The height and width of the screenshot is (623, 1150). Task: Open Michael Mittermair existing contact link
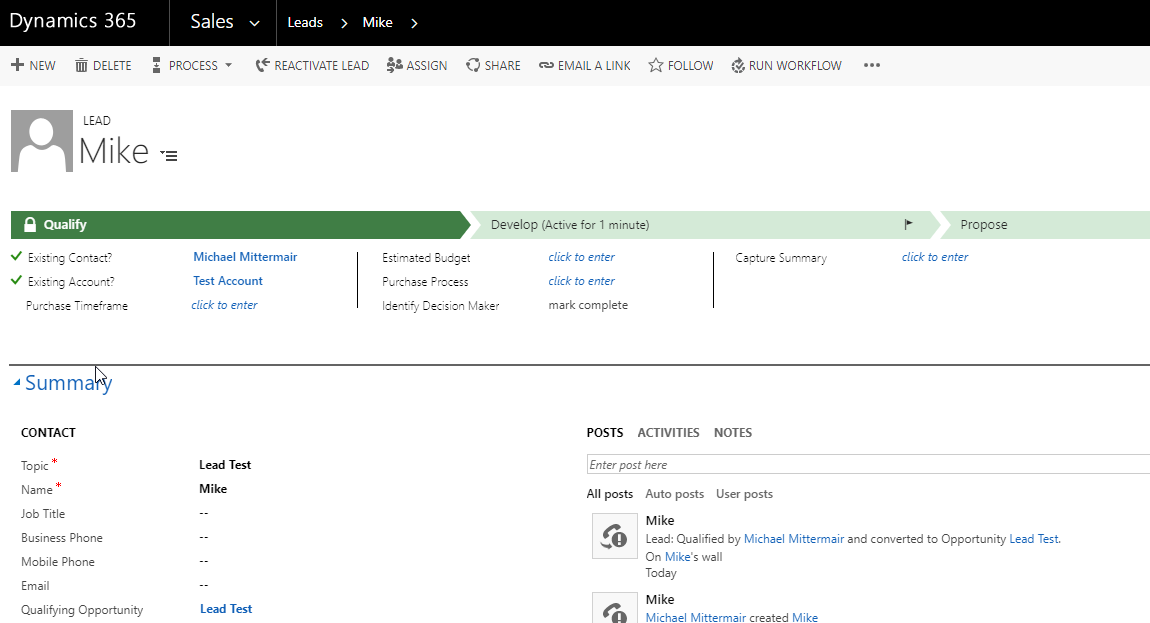[x=245, y=257]
